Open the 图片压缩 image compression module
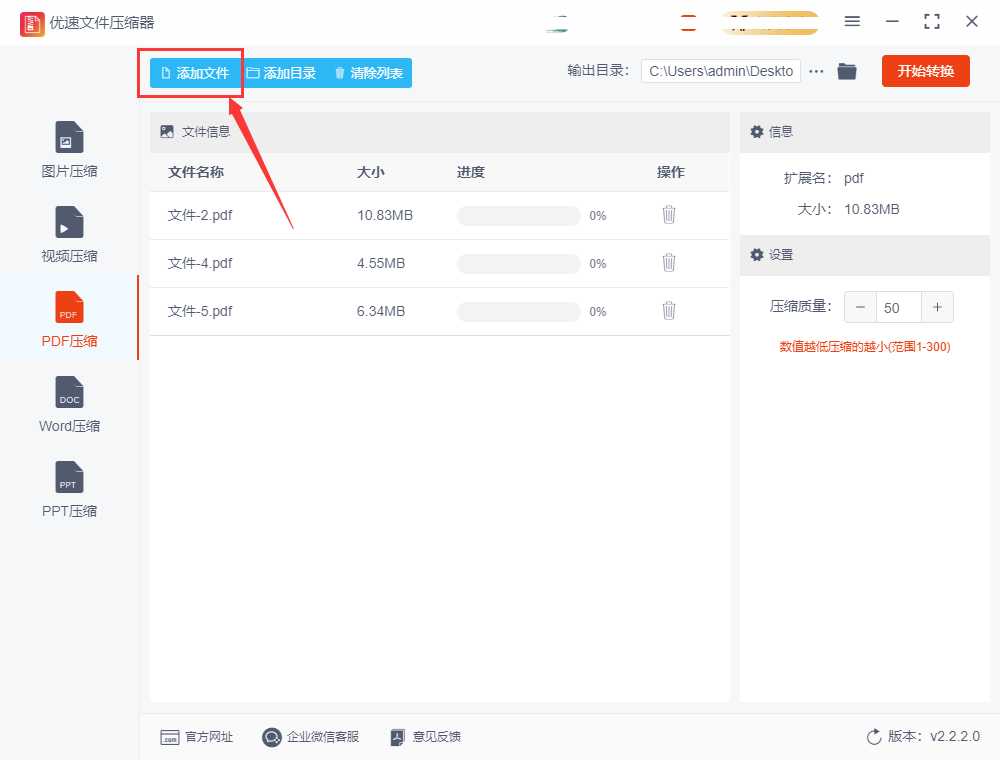Screen dimensions: 1000x760 (69, 150)
